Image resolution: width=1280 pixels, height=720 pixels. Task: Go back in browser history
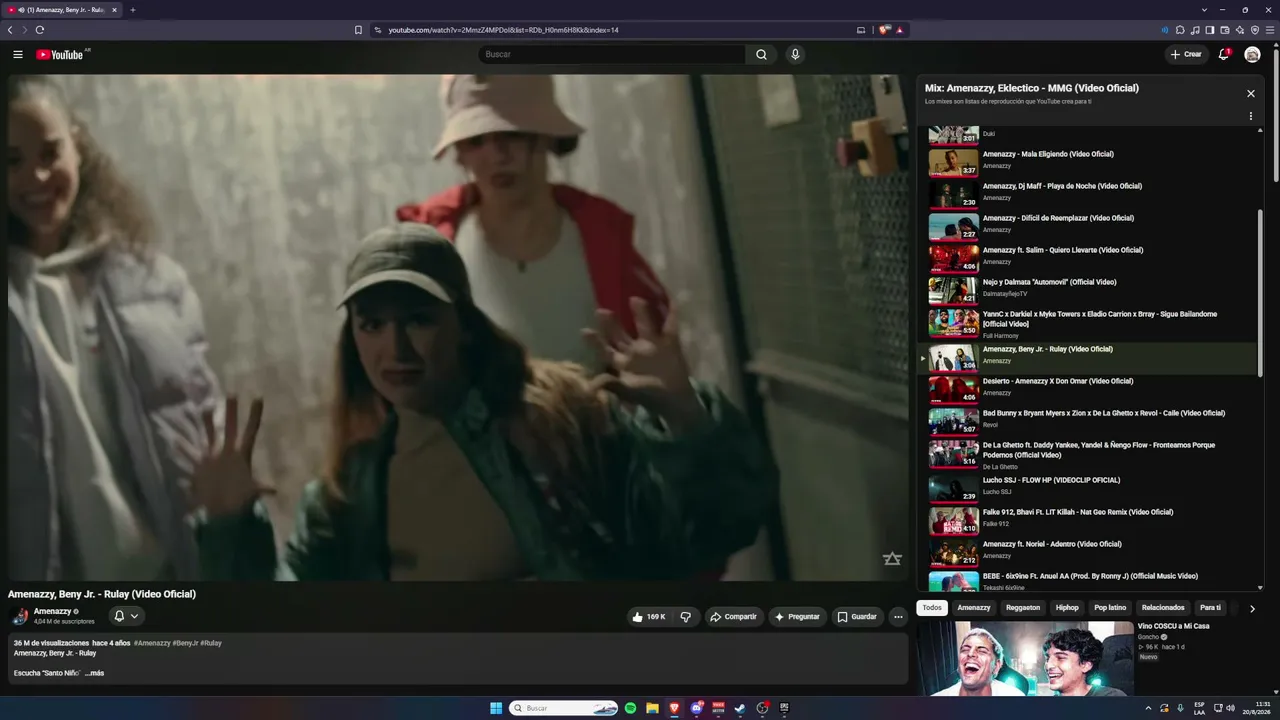(10, 30)
